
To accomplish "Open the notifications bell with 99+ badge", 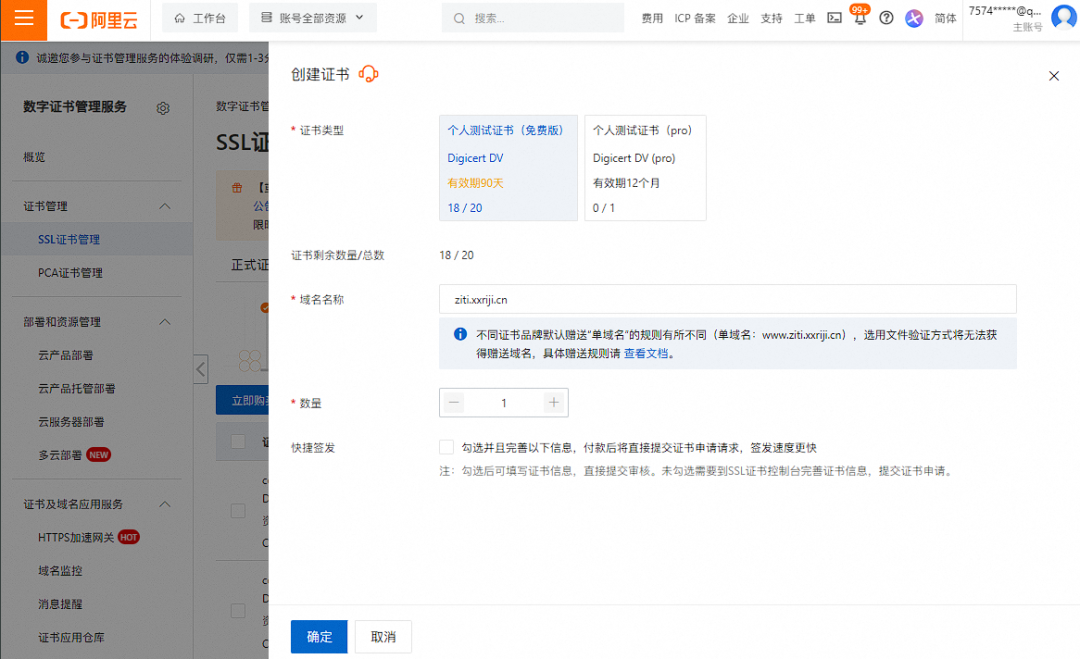I will [860, 18].
